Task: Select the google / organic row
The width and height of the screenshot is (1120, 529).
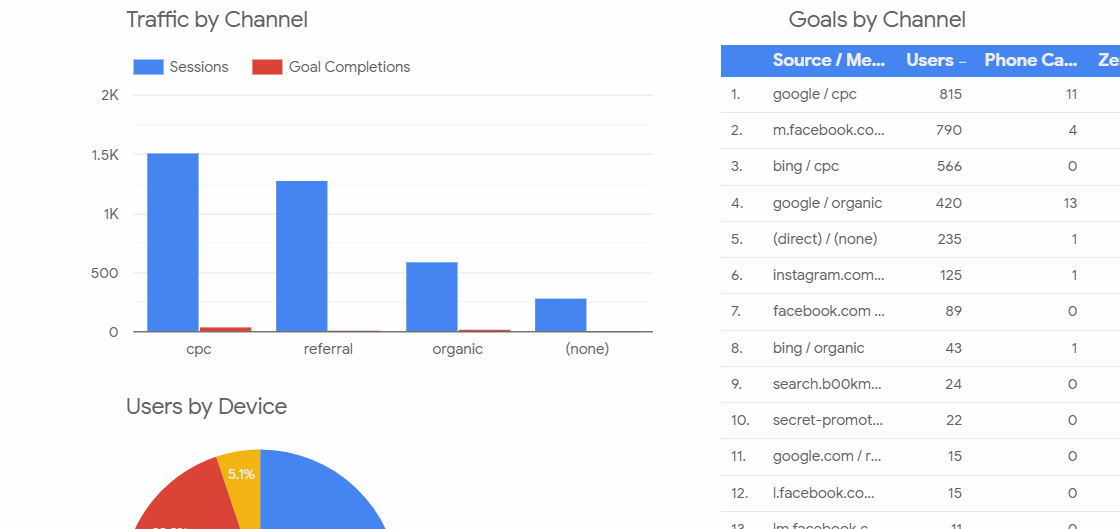Action: tap(921, 203)
